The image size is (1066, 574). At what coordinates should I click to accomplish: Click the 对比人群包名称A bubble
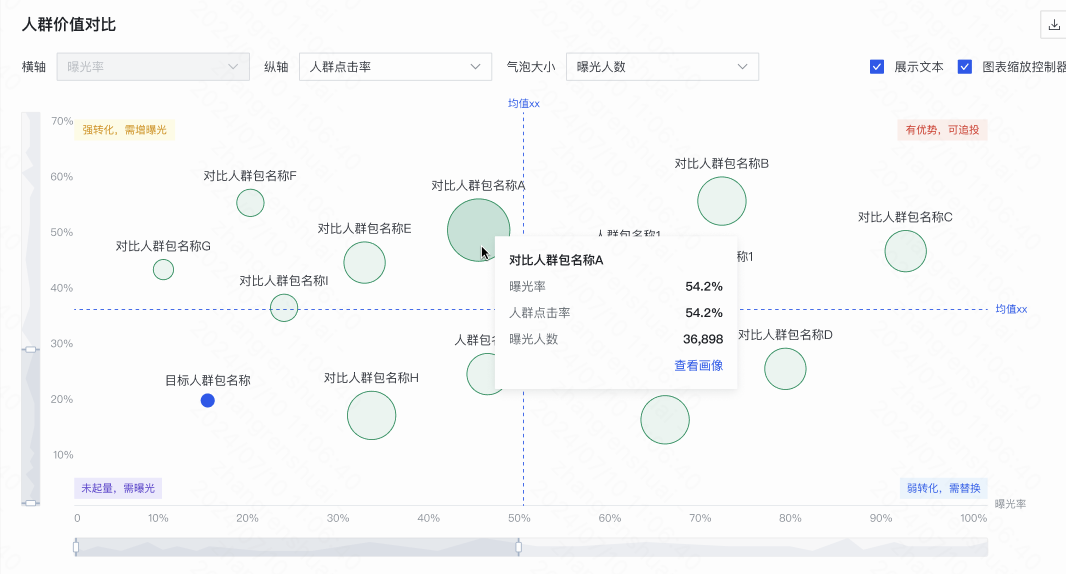pyautogui.click(x=479, y=230)
